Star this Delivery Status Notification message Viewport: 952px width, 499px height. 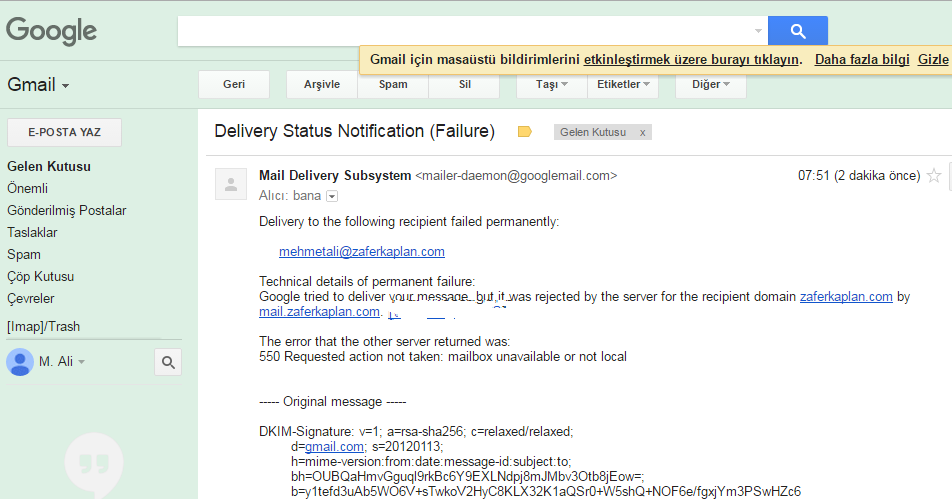coord(934,176)
